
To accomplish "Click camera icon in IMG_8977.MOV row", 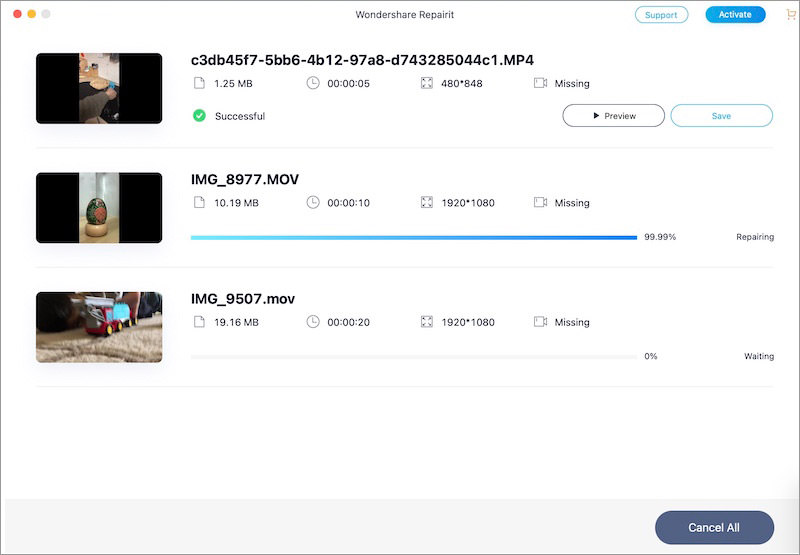I will click(540, 203).
